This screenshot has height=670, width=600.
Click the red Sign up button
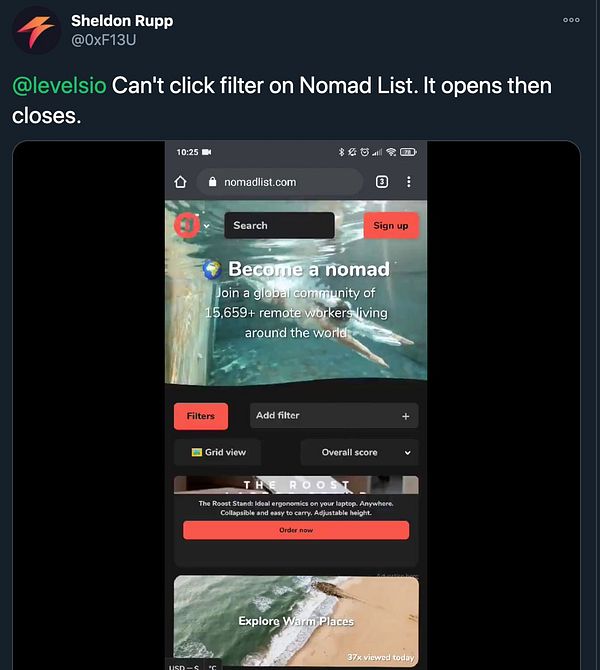[x=391, y=225]
